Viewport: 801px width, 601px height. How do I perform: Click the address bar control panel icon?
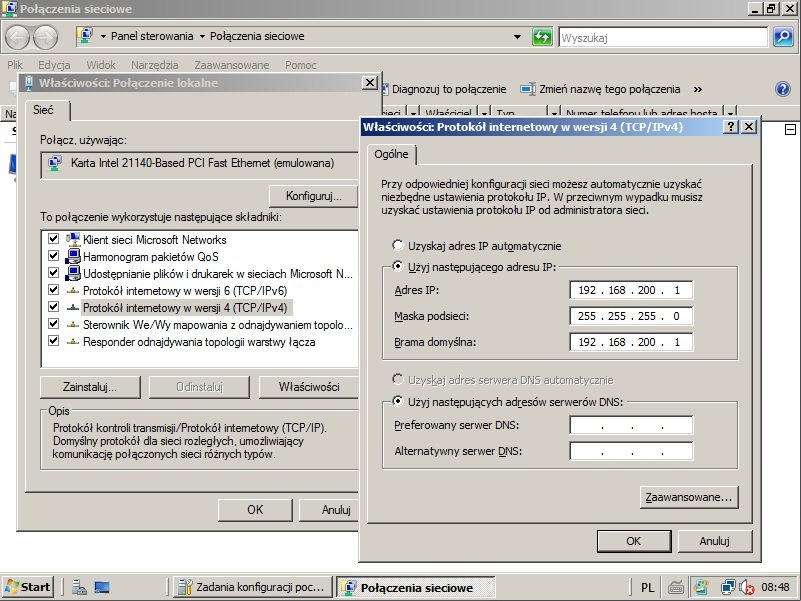[85, 36]
